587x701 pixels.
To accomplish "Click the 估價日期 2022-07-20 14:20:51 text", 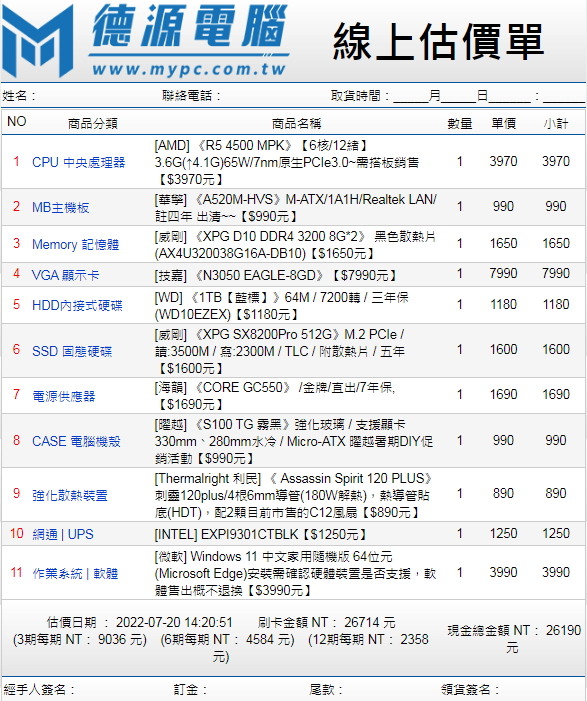I will (x=139, y=622).
